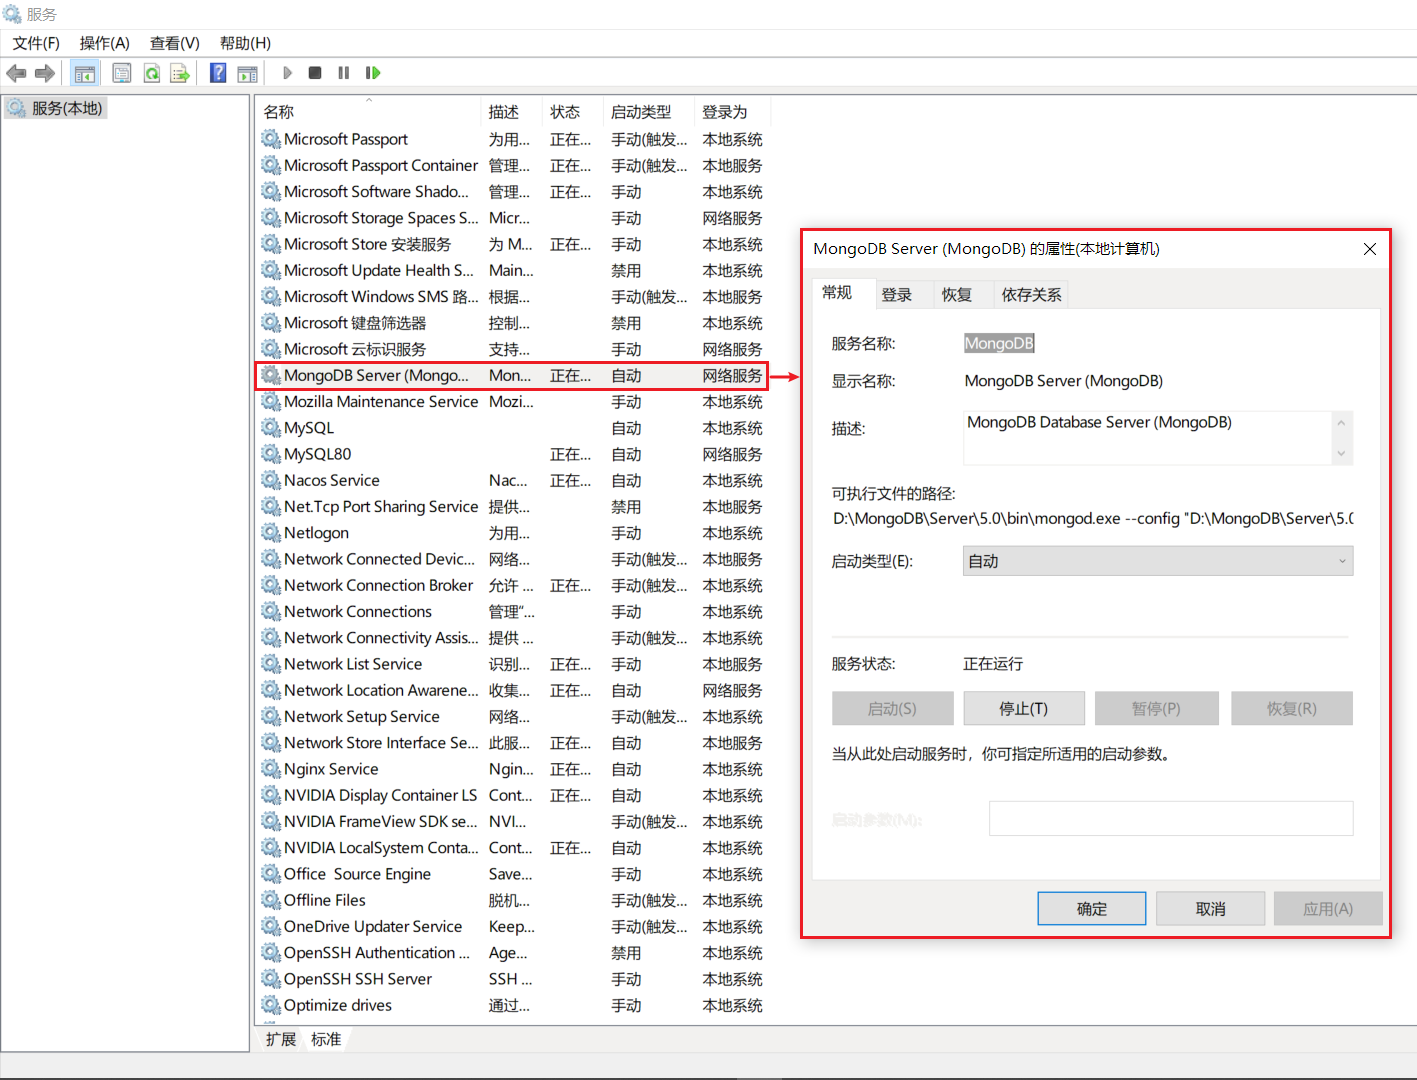The width and height of the screenshot is (1417, 1080).
Task: Click the gear icon beside Network Setup Service
Action: pyautogui.click(x=271, y=716)
